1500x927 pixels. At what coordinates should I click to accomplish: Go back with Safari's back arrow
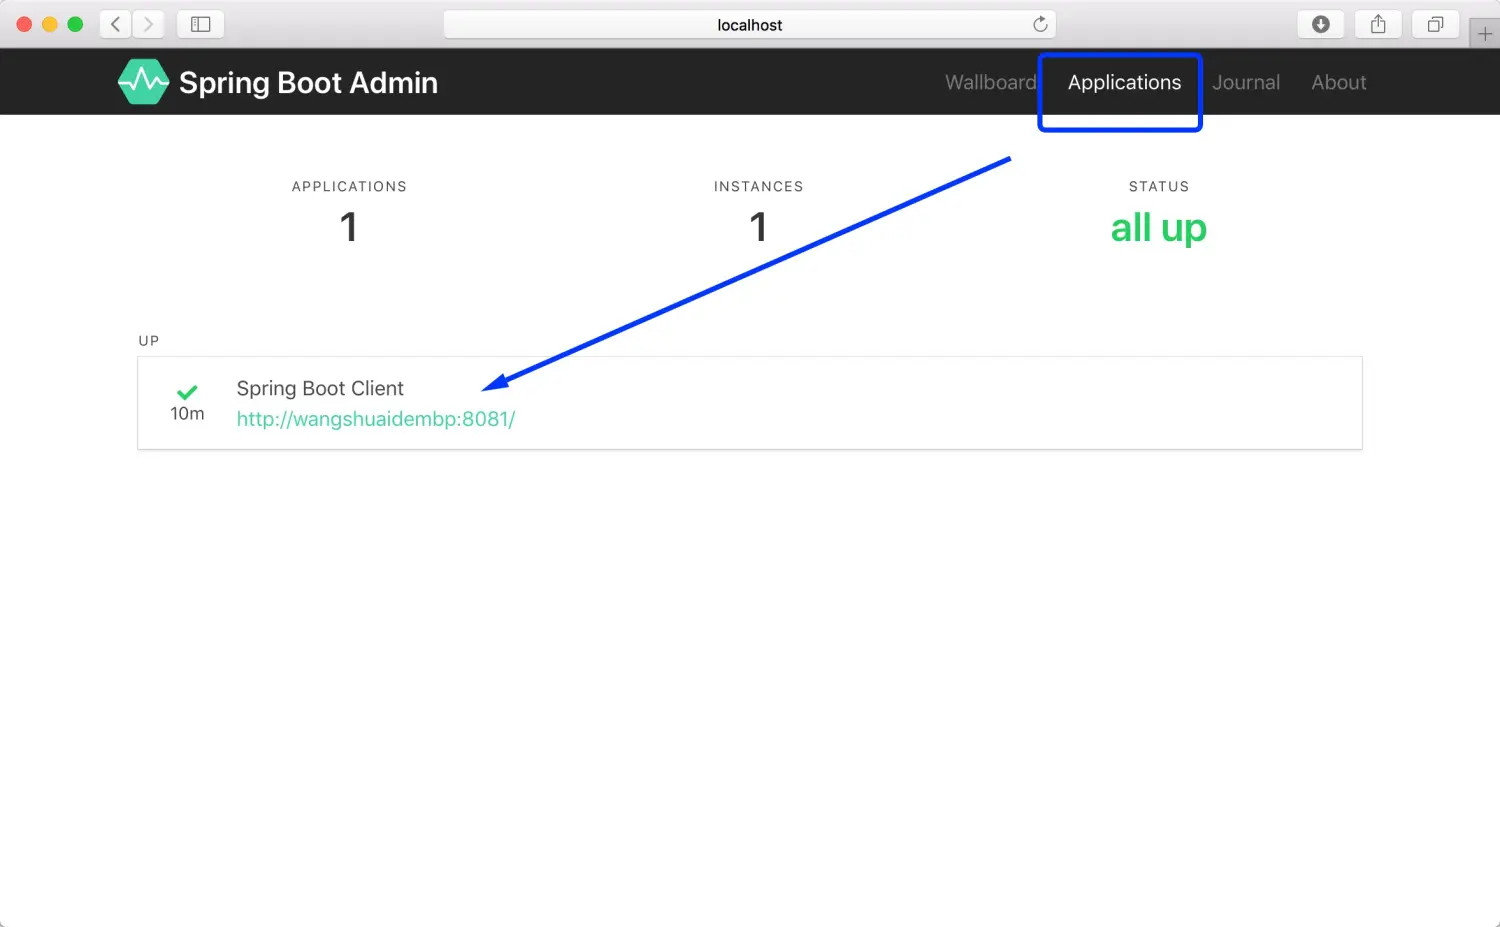click(116, 24)
